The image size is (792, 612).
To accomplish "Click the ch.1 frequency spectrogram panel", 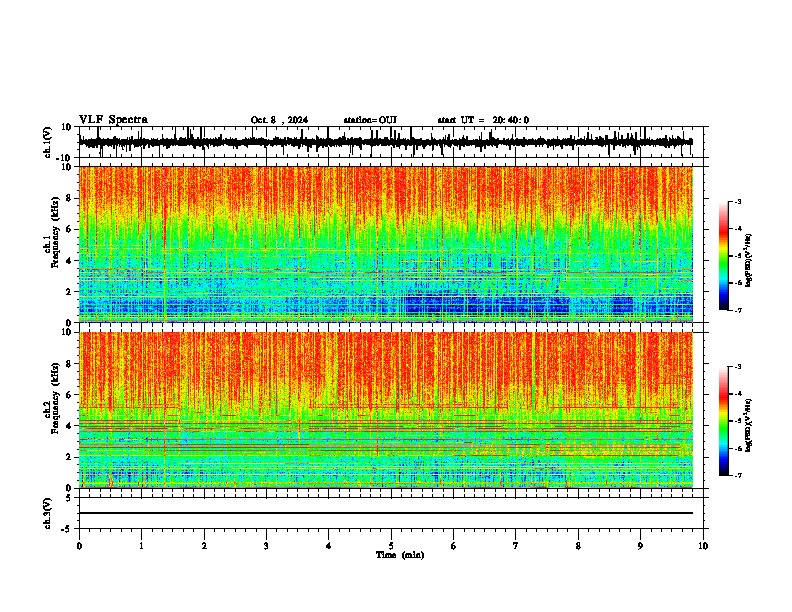I will click(x=385, y=244).
